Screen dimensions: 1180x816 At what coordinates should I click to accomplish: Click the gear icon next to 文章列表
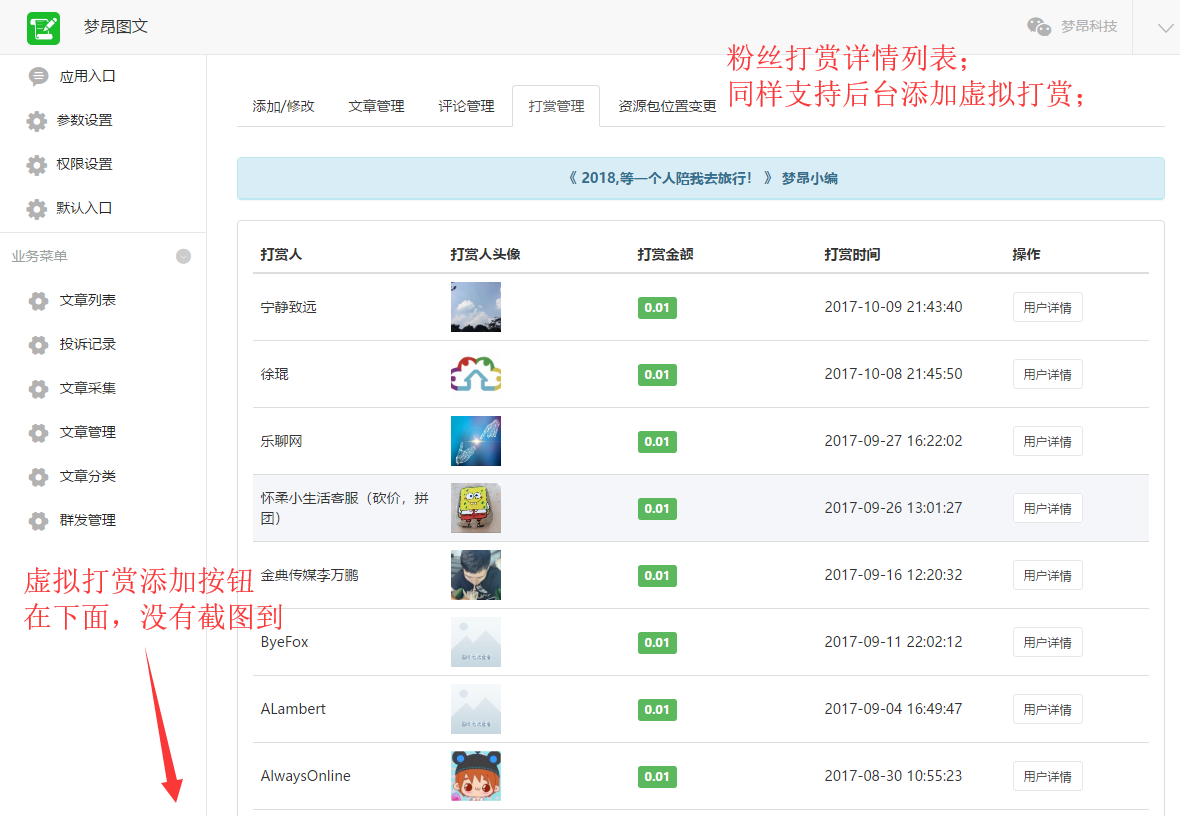(x=38, y=300)
